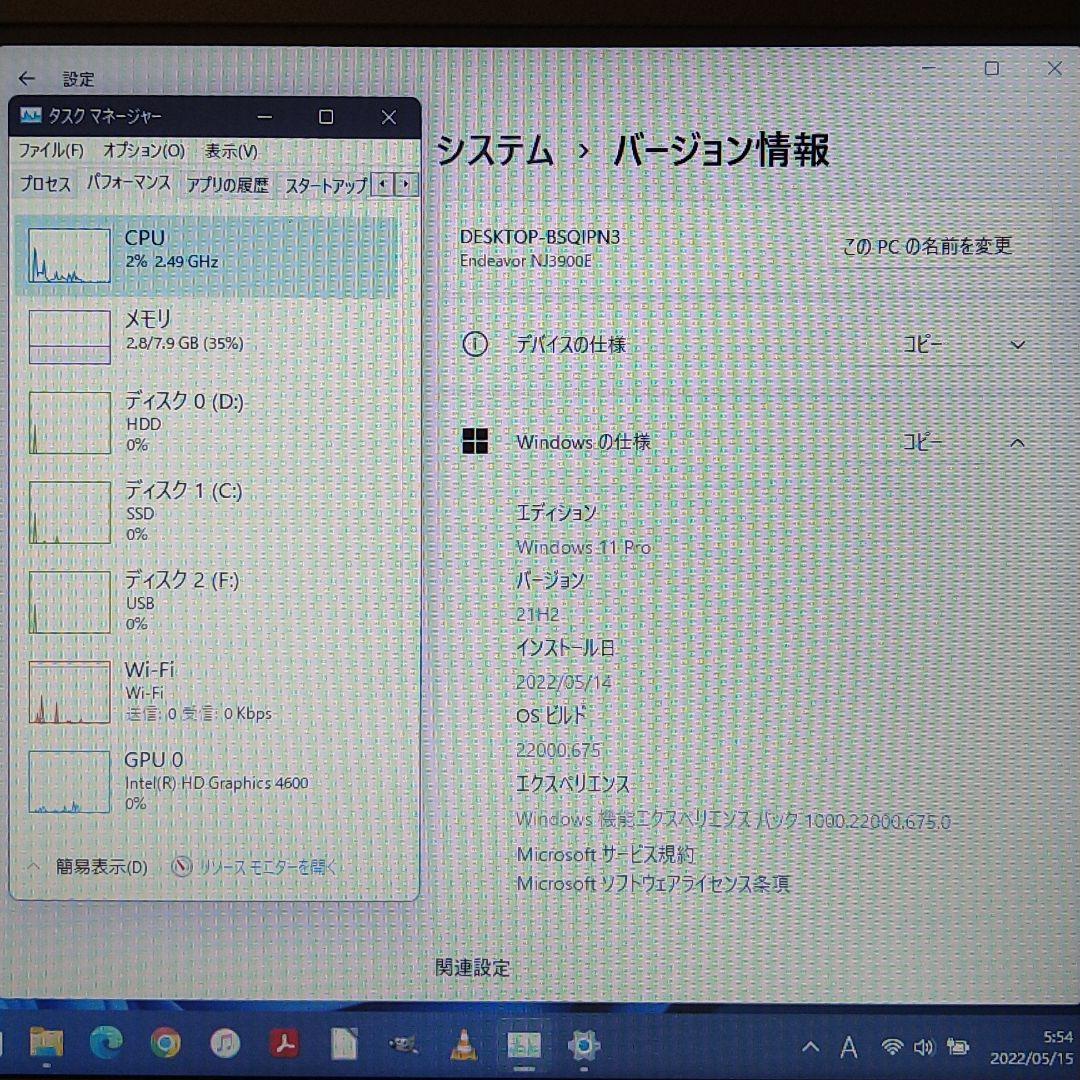This screenshot has height=1080, width=1080.
Task: Expand デバイスの仕様 section
Action: click(x=1018, y=344)
